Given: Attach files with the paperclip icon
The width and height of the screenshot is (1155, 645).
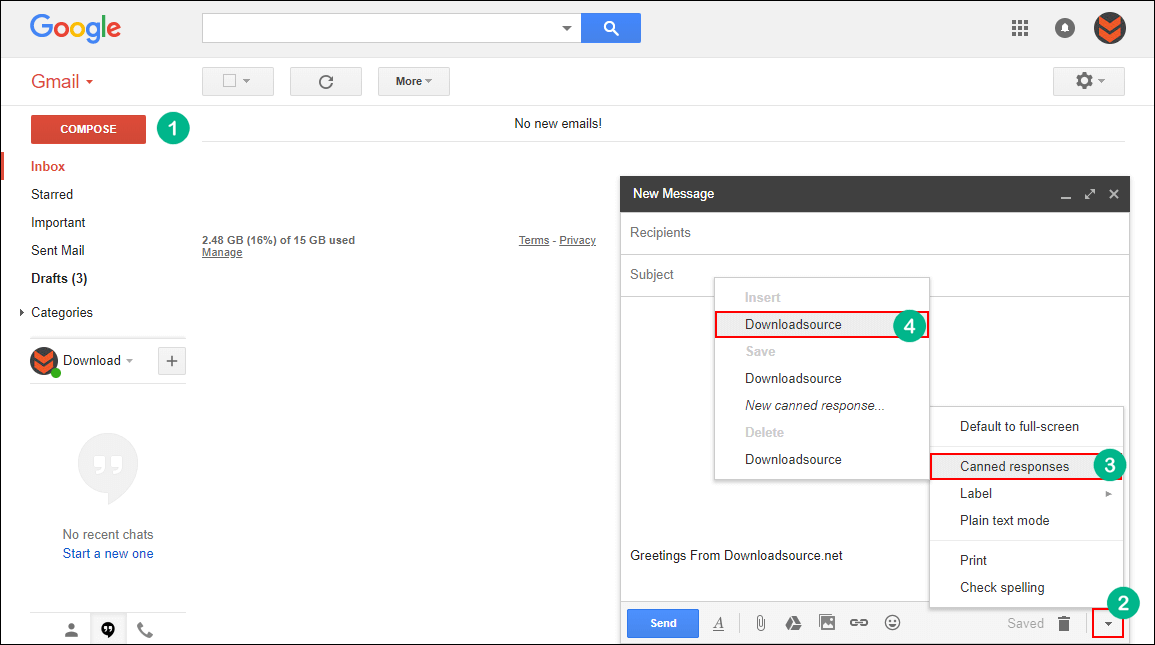Looking at the screenshot, I should [x=760, y=624].
